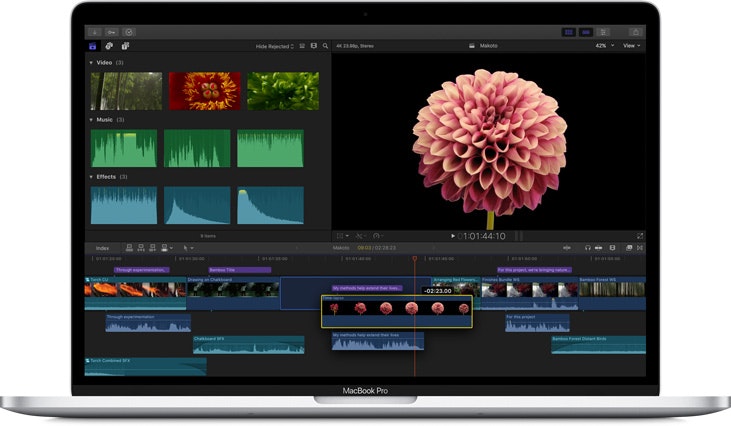This screenshot has height=426, width=731.
Task: Open the timeline Index
Action: pyautogui.click(x=102, y=248)
